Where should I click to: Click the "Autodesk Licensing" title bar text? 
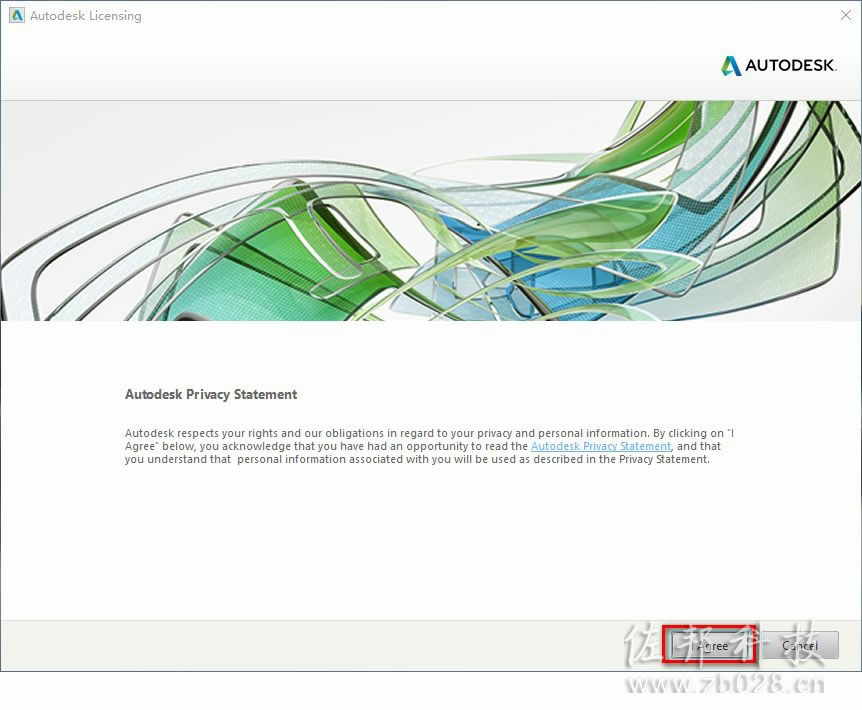pyautogui.click(x=86, y=16)
